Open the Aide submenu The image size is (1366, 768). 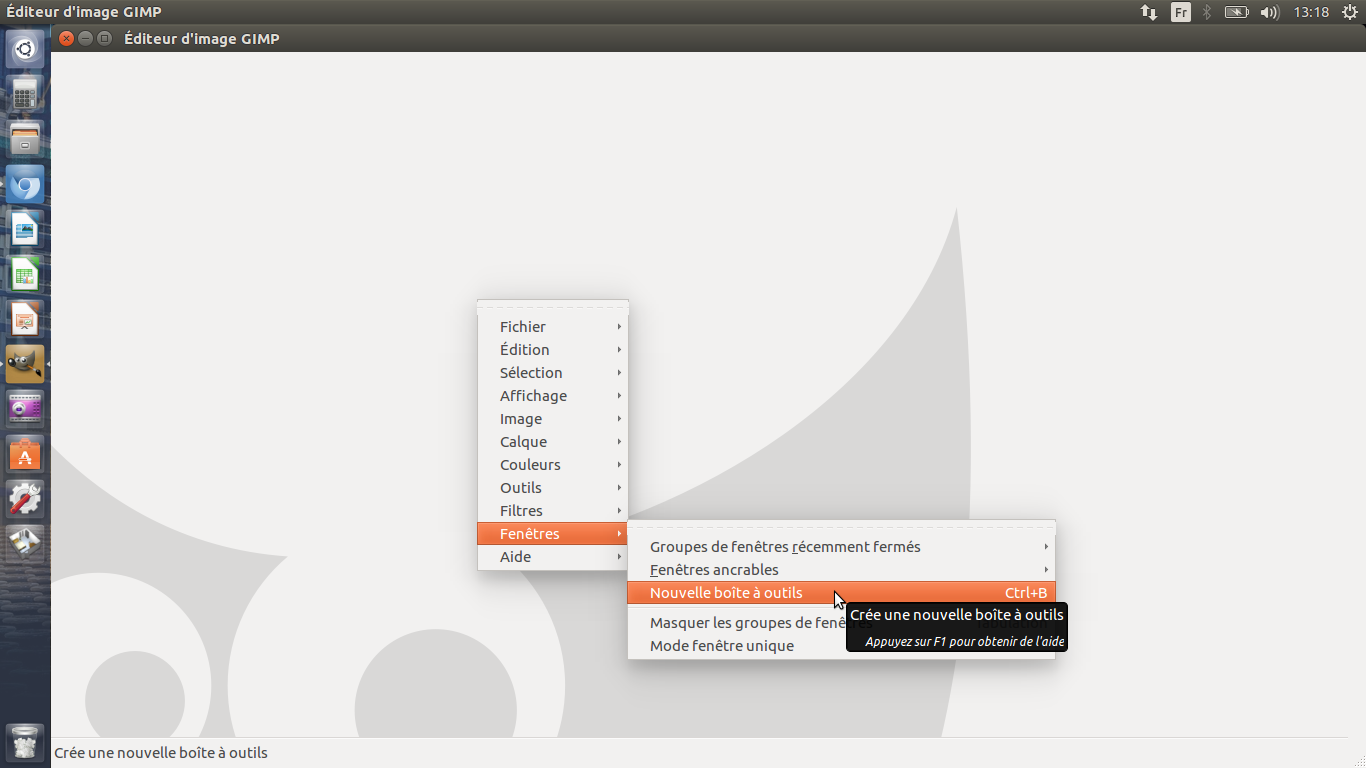pyautogui.click(x=553, y=557)
